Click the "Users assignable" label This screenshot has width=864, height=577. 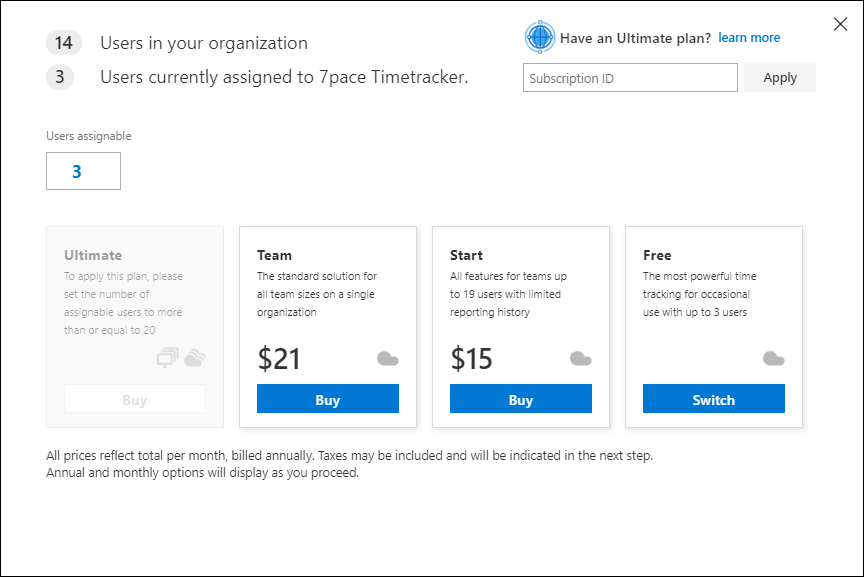point(89,136)
